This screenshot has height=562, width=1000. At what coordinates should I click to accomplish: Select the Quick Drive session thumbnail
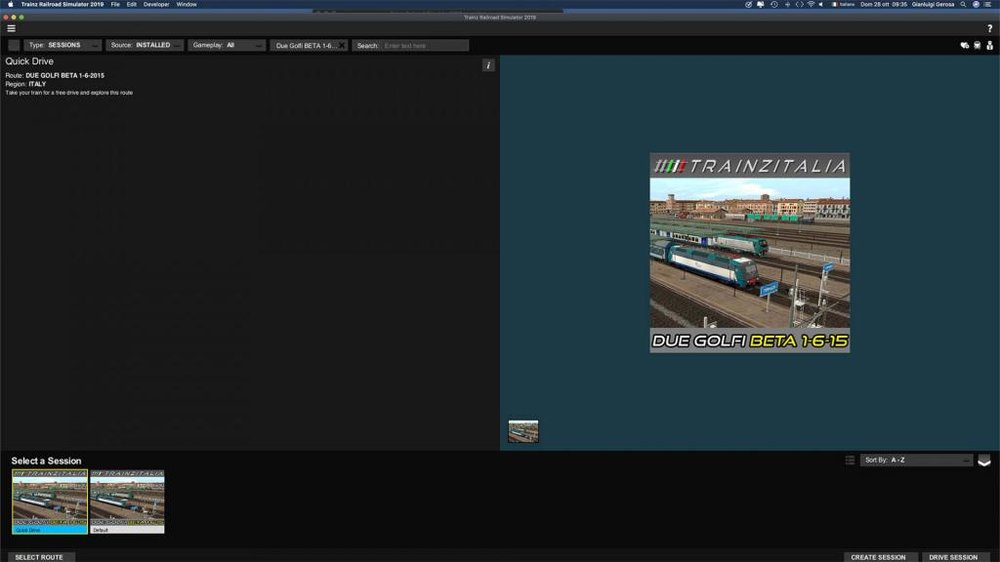click(50, 501)
